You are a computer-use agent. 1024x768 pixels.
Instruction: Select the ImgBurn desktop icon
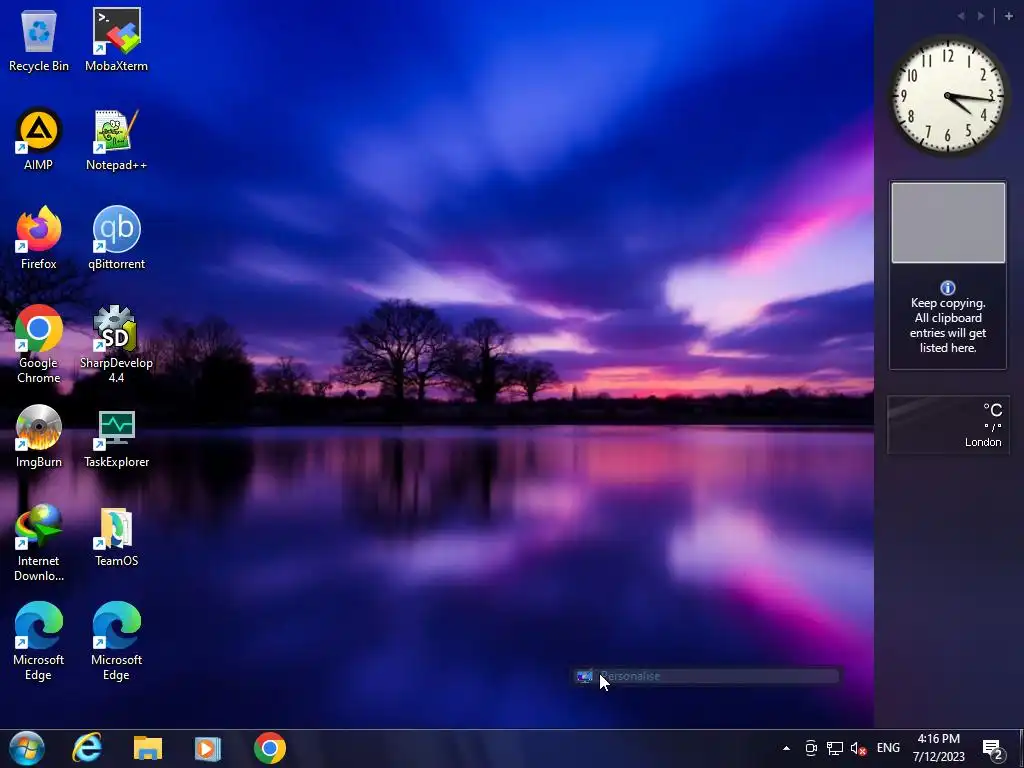39,436
